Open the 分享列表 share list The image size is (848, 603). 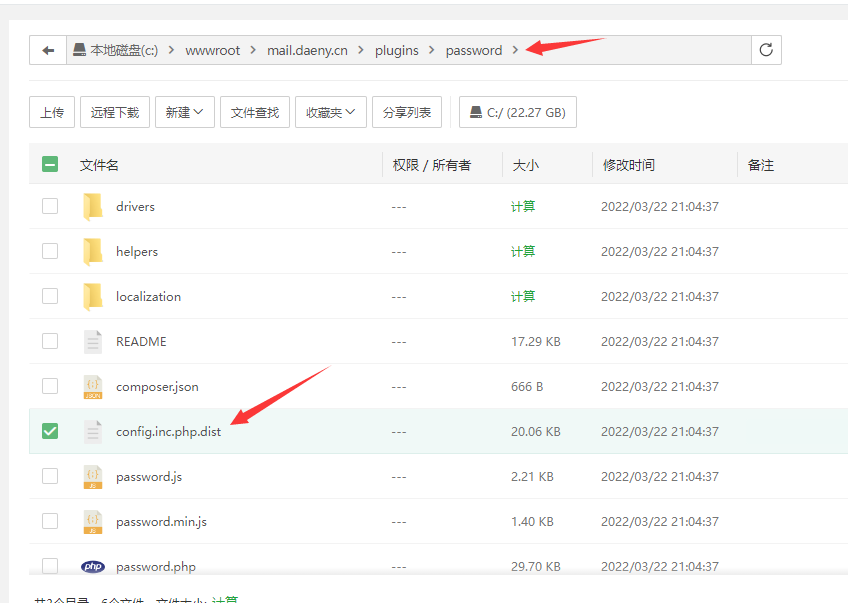click(407, 113)
